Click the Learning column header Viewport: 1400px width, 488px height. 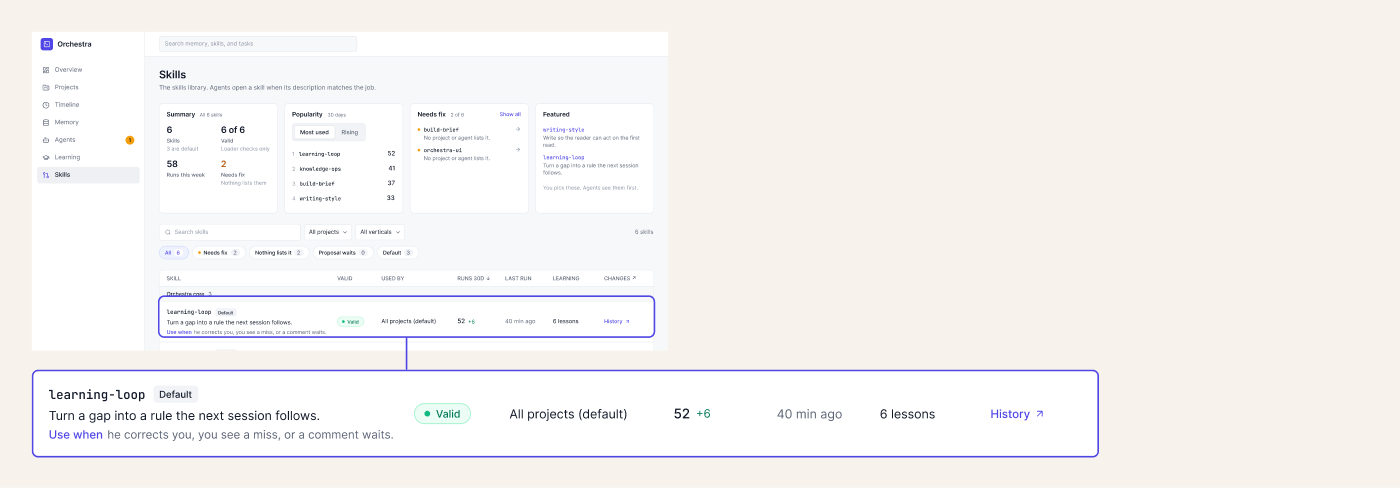tap(566, 278)
